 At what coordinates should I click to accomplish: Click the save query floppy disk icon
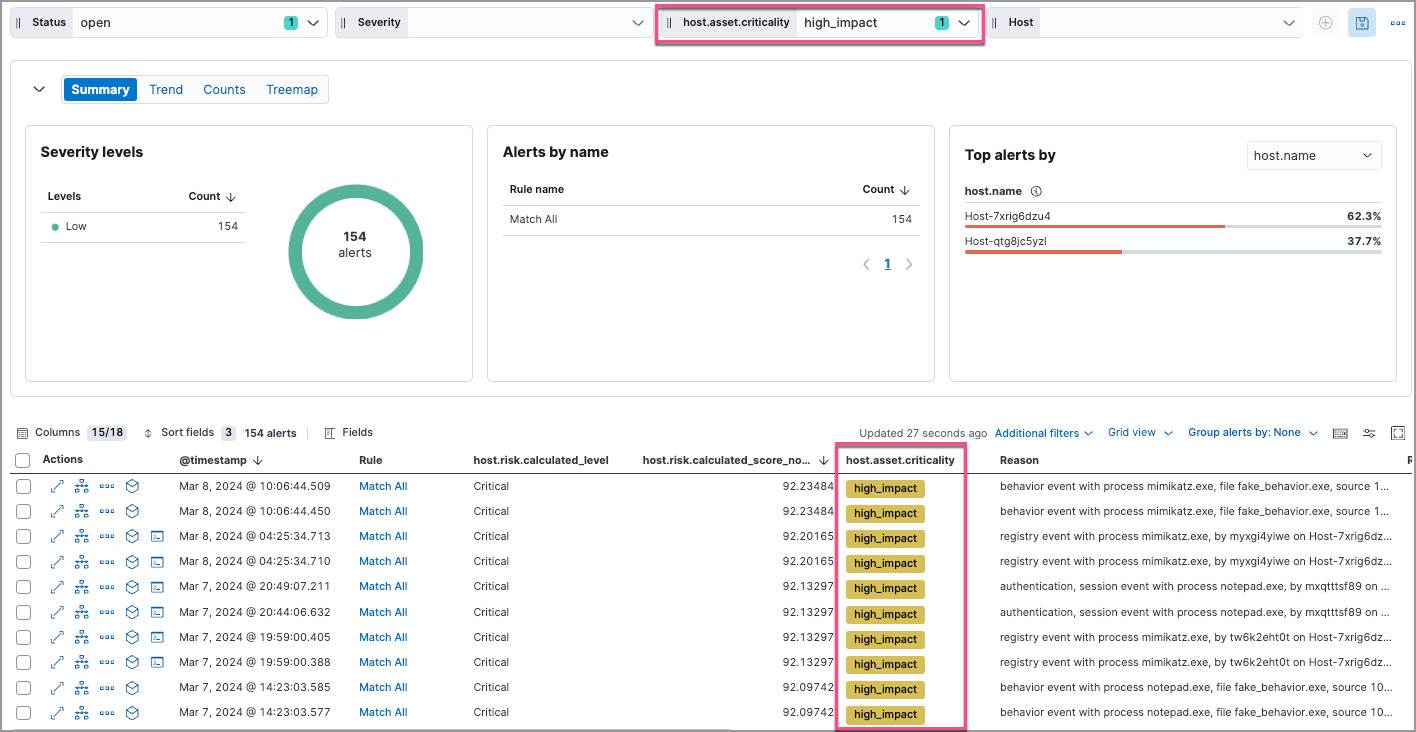[x=1361, y=22]
